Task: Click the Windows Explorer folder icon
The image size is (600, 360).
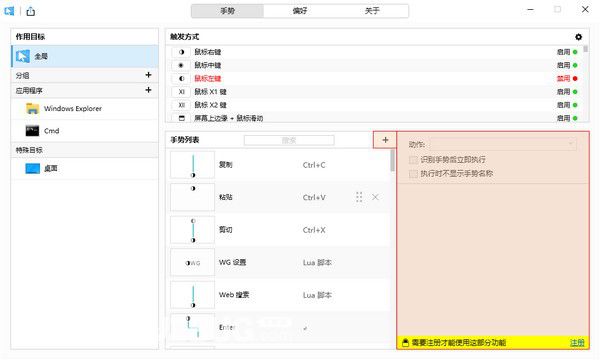Action: click(33, 109)
